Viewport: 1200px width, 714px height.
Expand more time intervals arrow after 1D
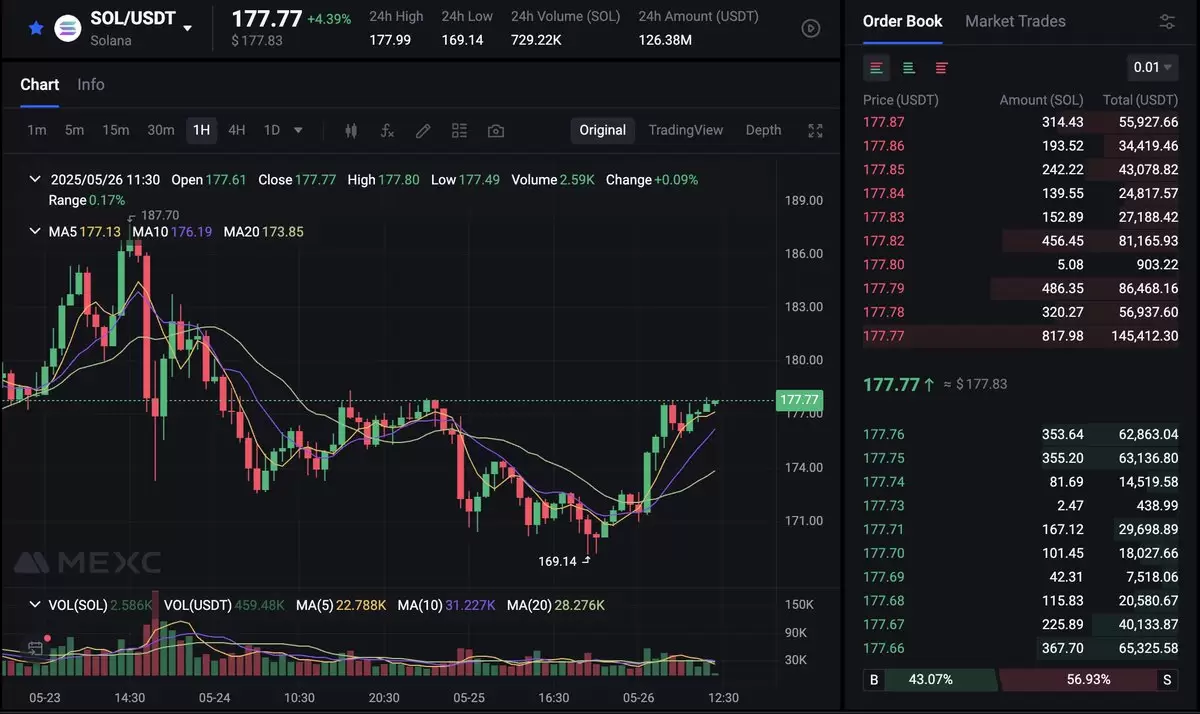[298, 130]
